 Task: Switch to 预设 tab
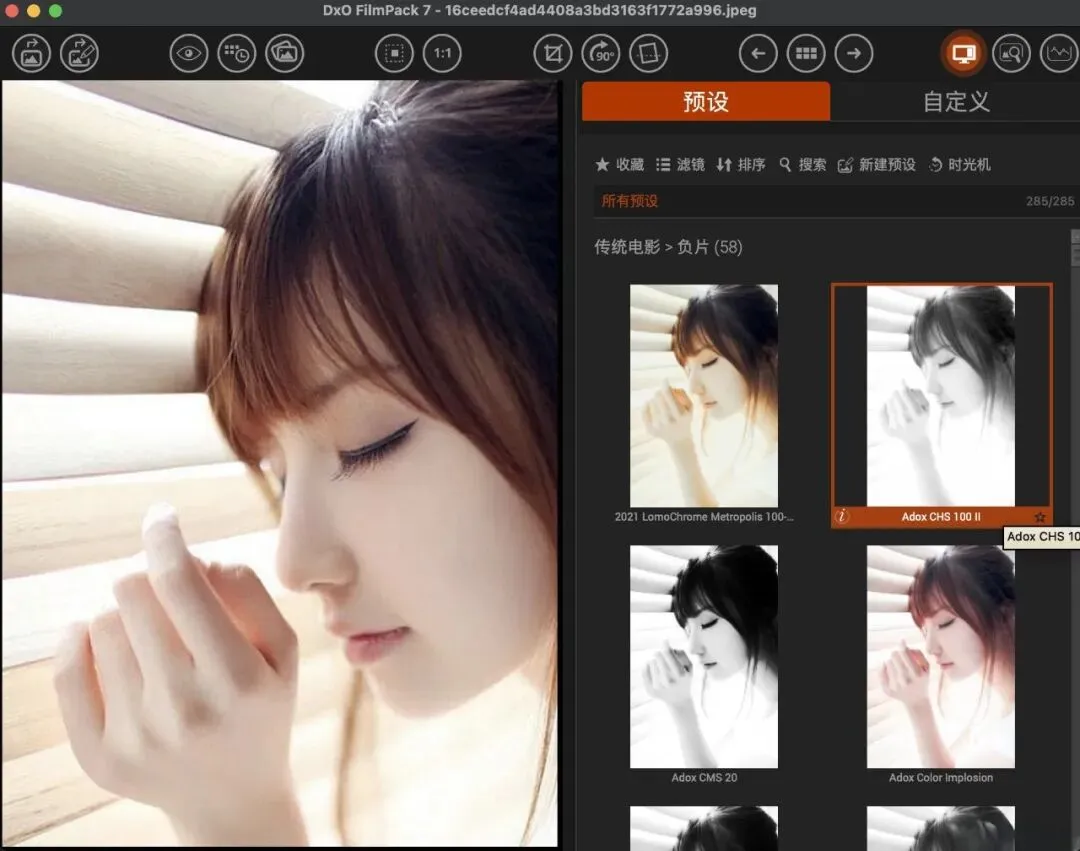(706, 101)
